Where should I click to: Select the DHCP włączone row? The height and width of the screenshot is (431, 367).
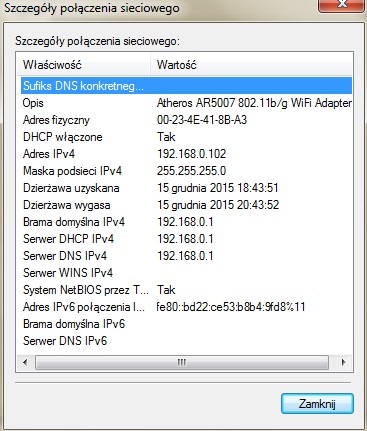[186, 137]
